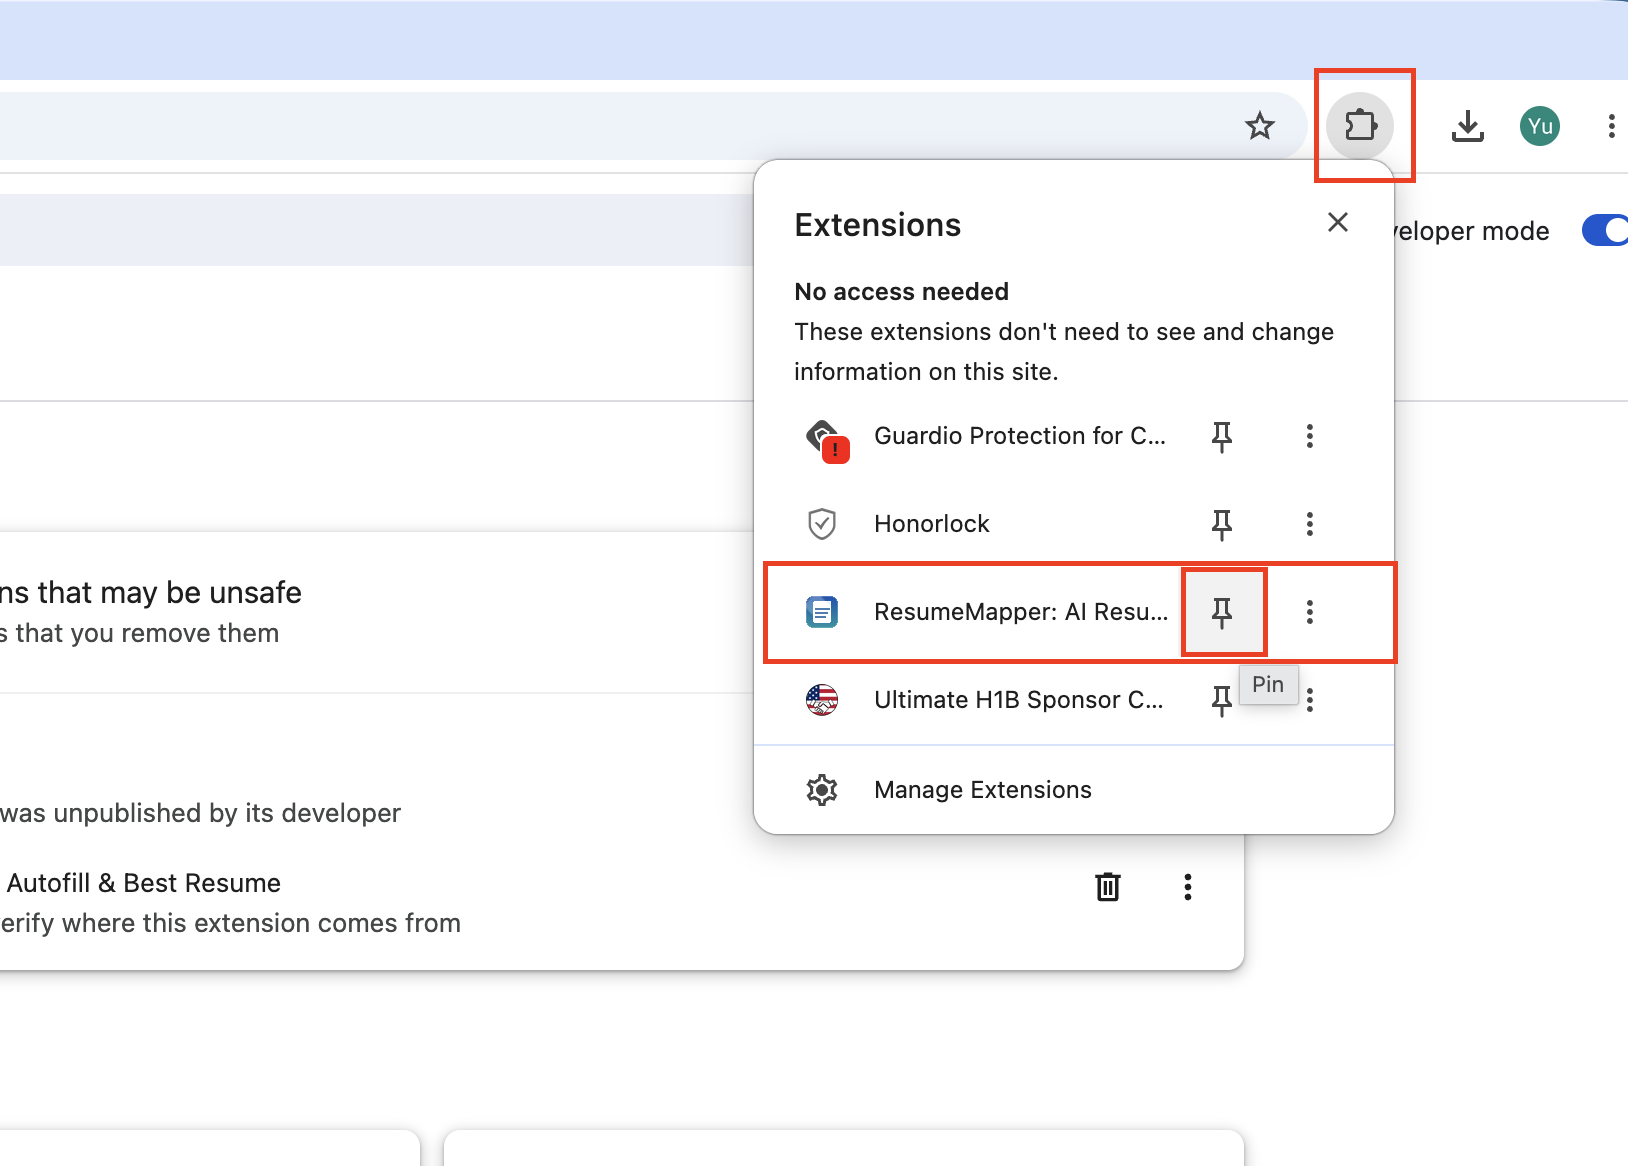Toggle Developer mode switch

(x=1605, y=230)
